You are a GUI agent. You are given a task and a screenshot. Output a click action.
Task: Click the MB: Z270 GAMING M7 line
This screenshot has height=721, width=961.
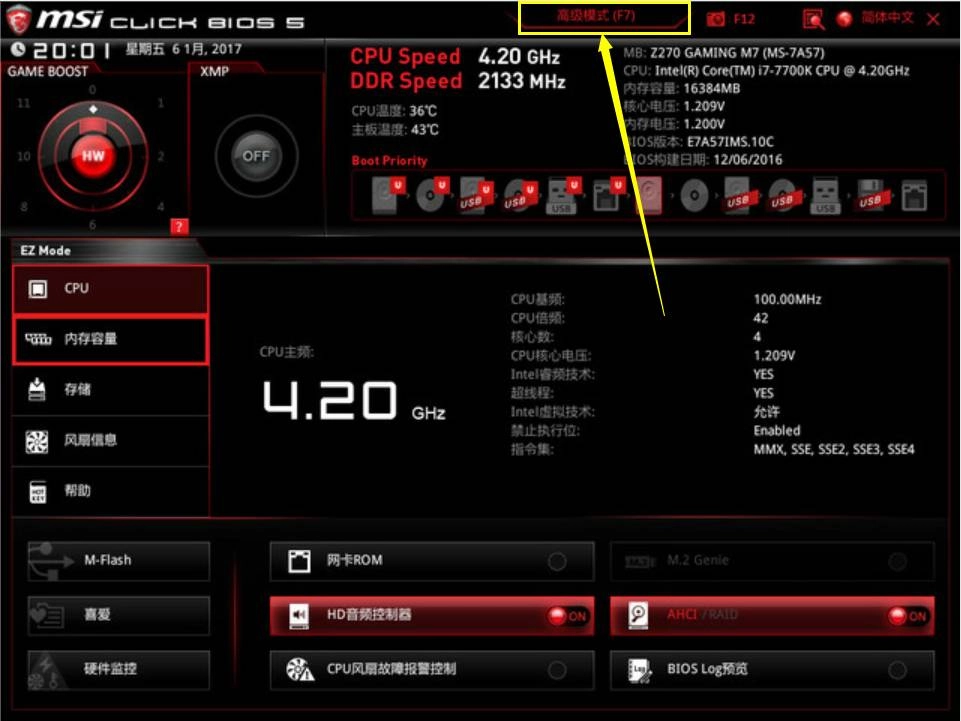point(724,53)
